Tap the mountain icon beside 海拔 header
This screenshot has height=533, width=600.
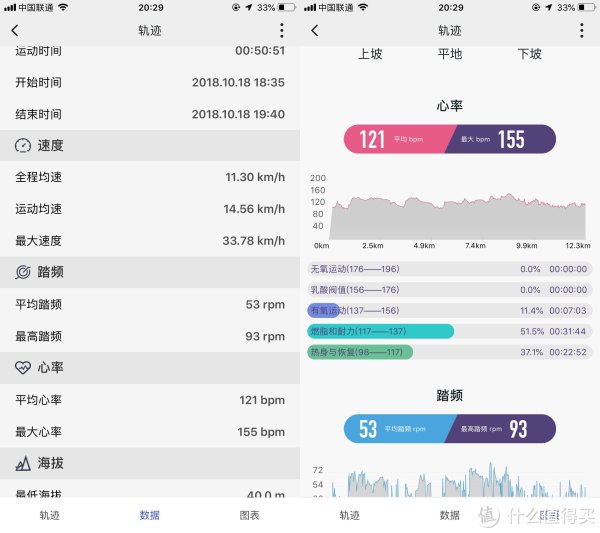[23, 463]
